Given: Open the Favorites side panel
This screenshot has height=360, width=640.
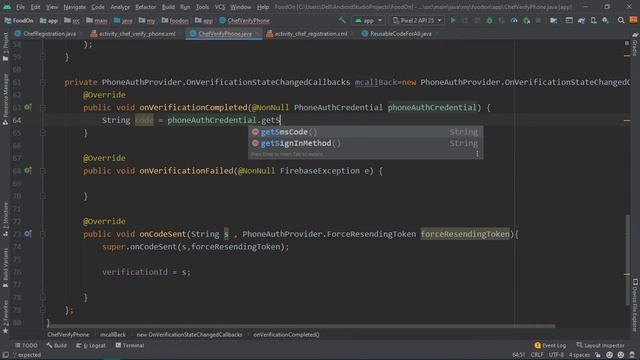Looking at the screenshot, I should [x=5, y=317].
